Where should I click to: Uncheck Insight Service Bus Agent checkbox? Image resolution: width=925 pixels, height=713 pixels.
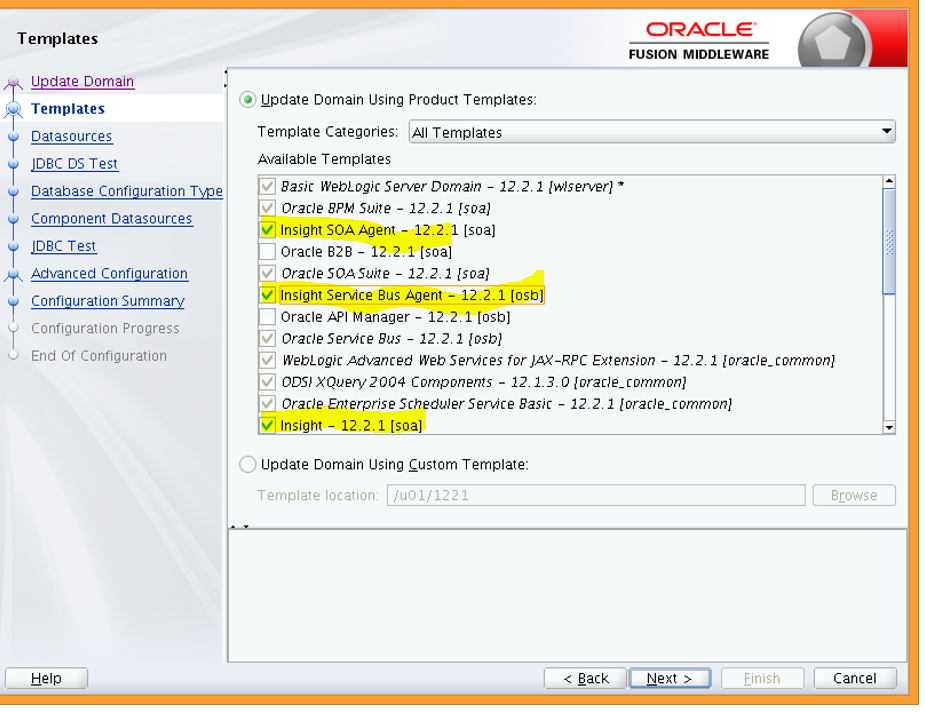click(267, 295)
